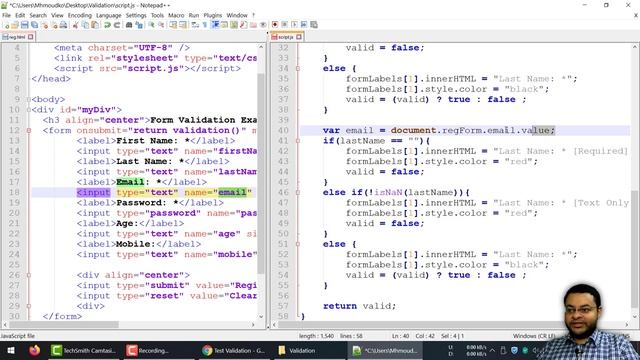640x360 pixels.
Task: Open the Search menu
Action: point(38,15)
